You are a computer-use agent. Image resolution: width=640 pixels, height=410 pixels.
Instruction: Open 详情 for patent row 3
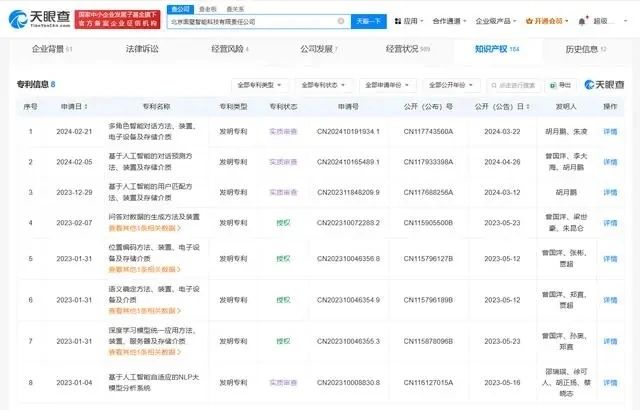[610, 192]
